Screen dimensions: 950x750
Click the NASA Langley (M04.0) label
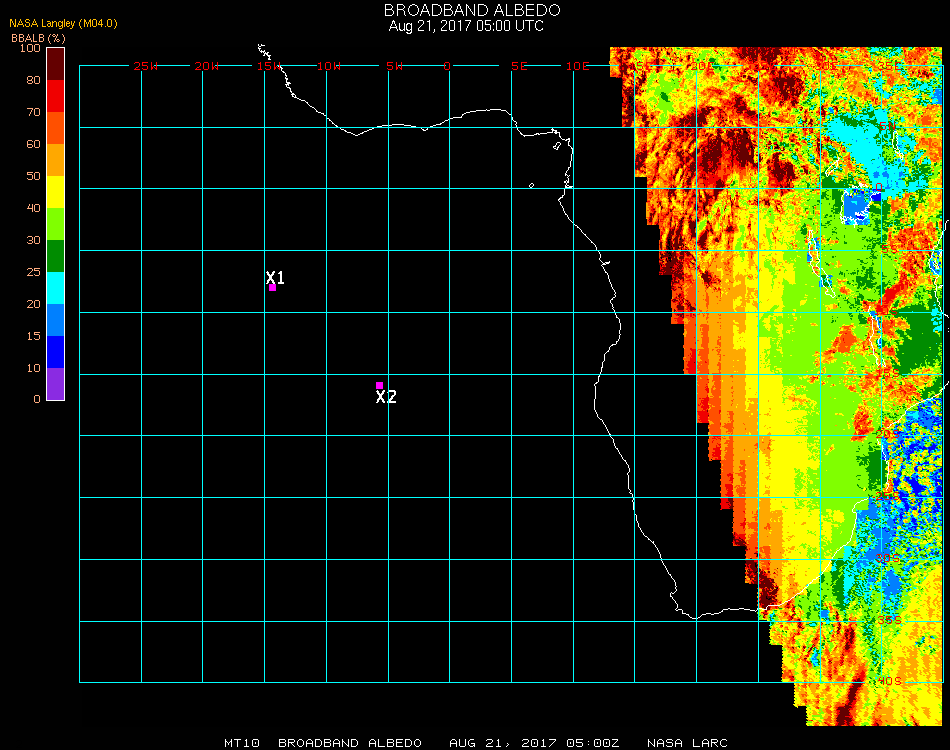click(64, 23)
